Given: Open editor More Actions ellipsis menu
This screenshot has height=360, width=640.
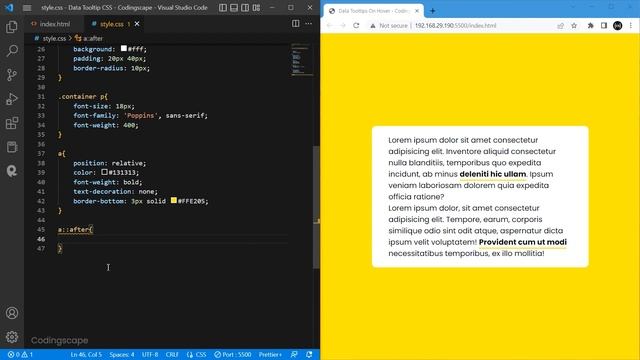Looking at the screenshot, I should [309, 24].
